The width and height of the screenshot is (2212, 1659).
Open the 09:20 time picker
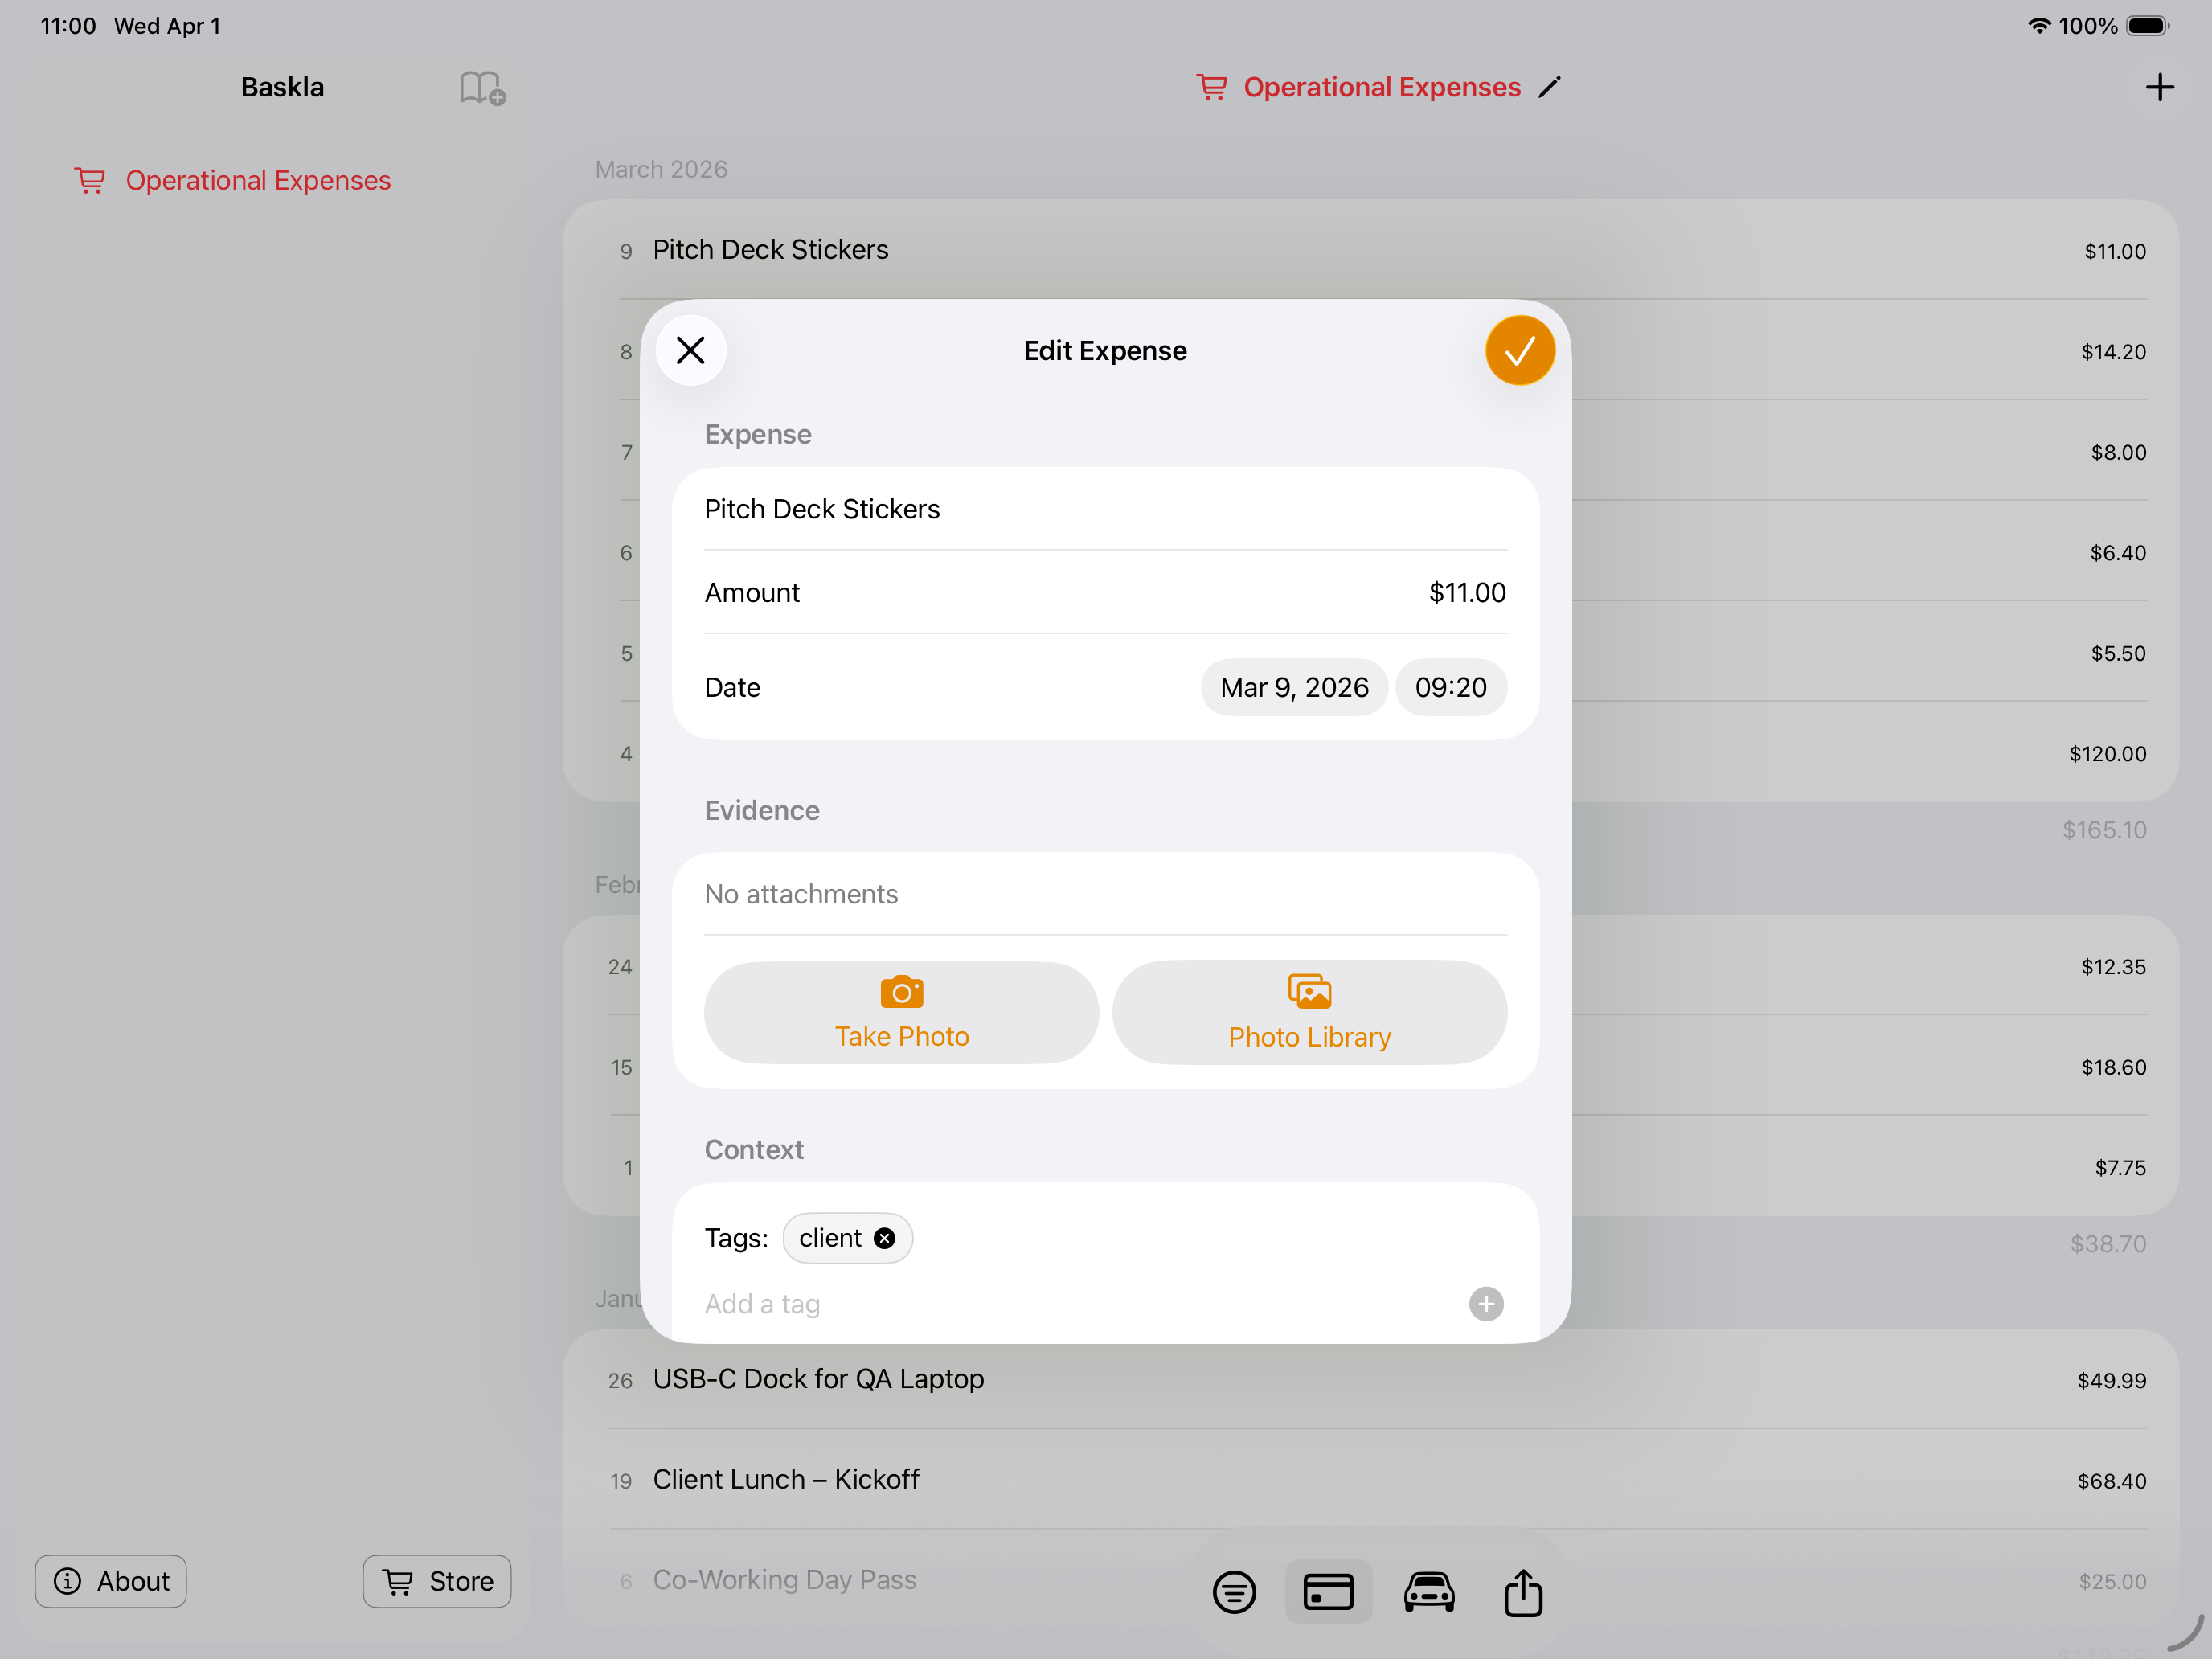tap(1450, 688)
